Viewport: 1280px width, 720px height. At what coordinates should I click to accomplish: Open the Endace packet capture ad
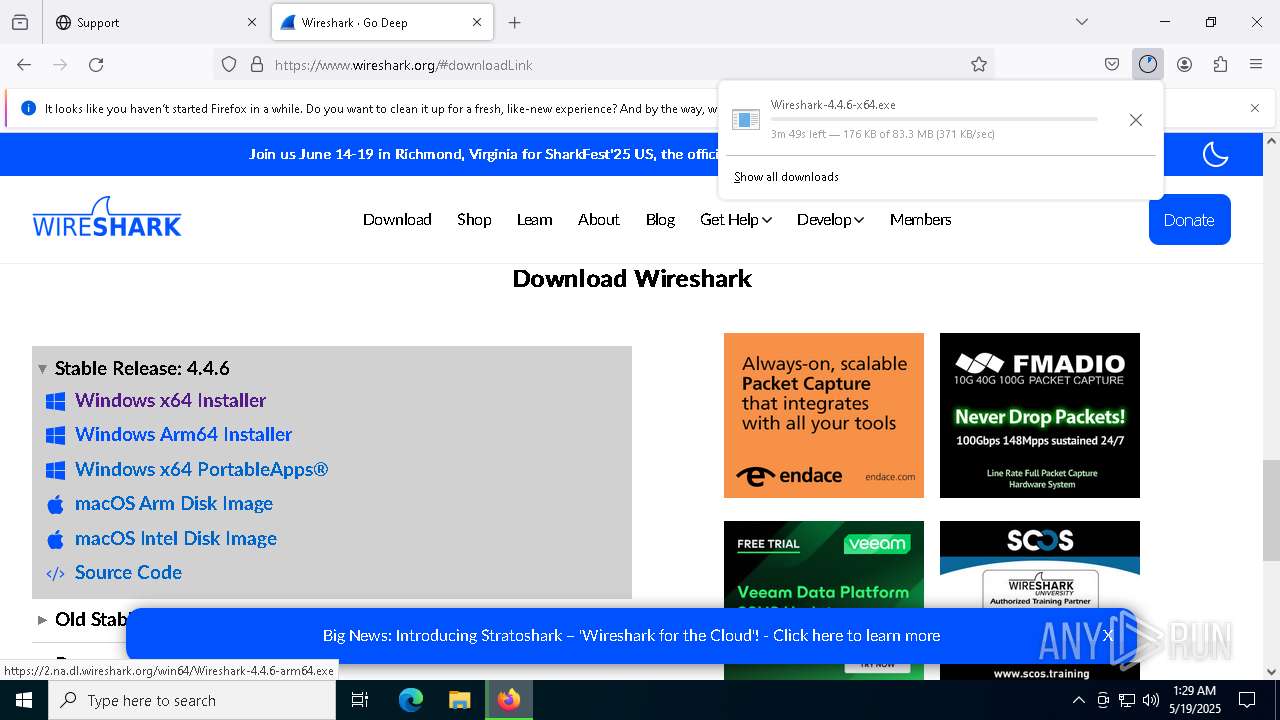[x=824, y=415]
